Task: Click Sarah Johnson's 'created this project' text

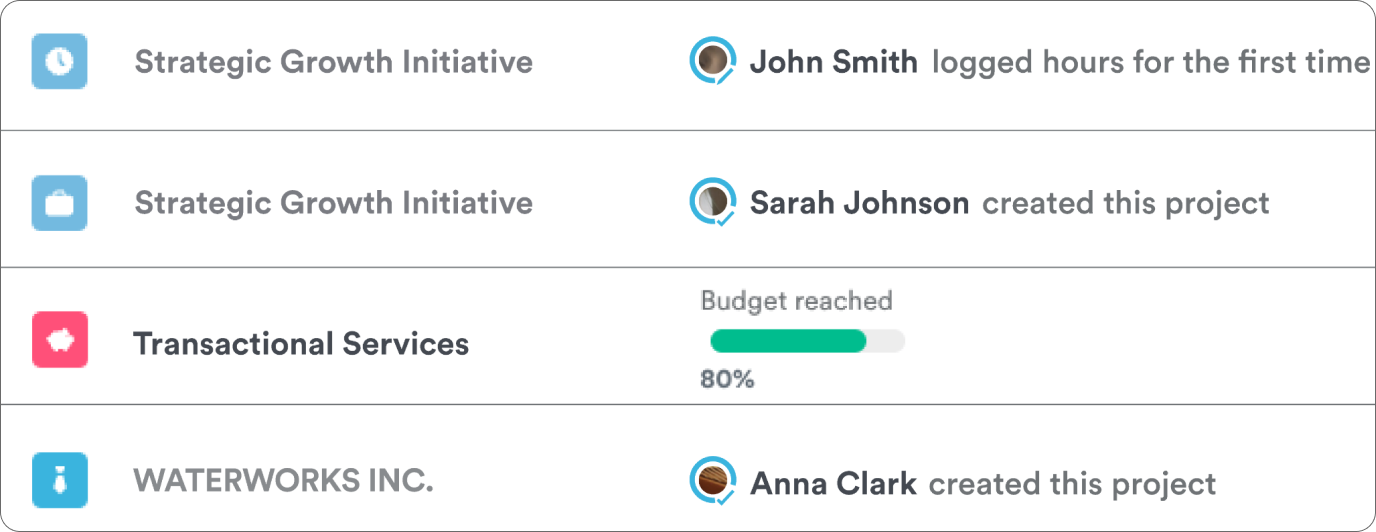Action: [x=1125, y=204]
